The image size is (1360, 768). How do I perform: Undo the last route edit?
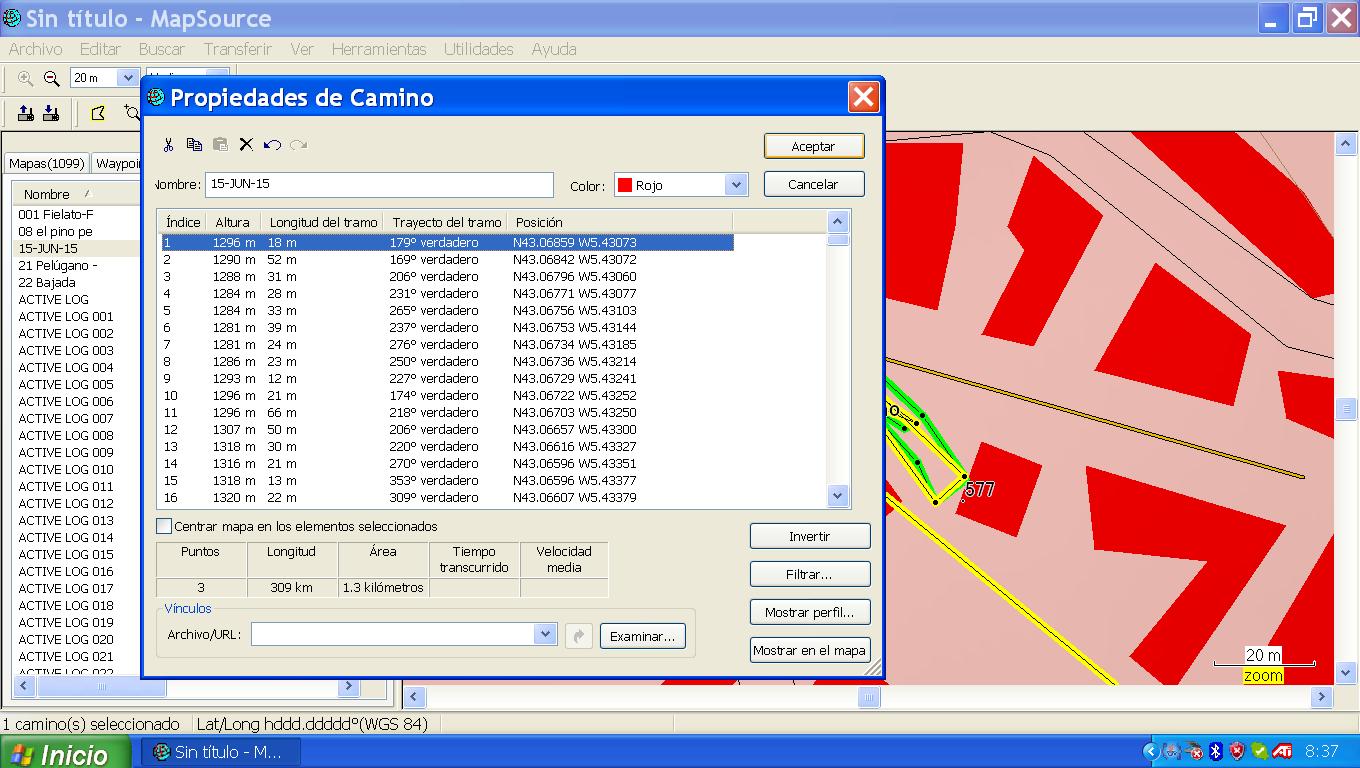[270, 144]
